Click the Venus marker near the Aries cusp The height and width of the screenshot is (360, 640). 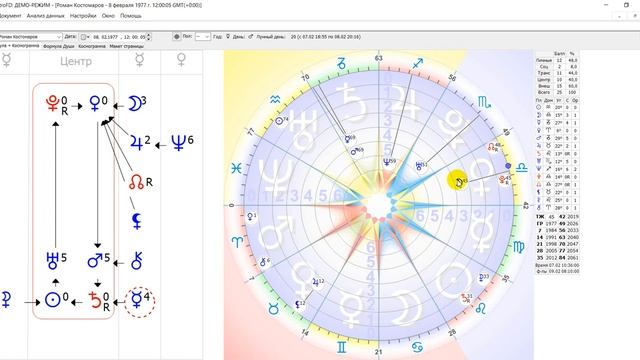pyautogui.click(x=250, y=216)
